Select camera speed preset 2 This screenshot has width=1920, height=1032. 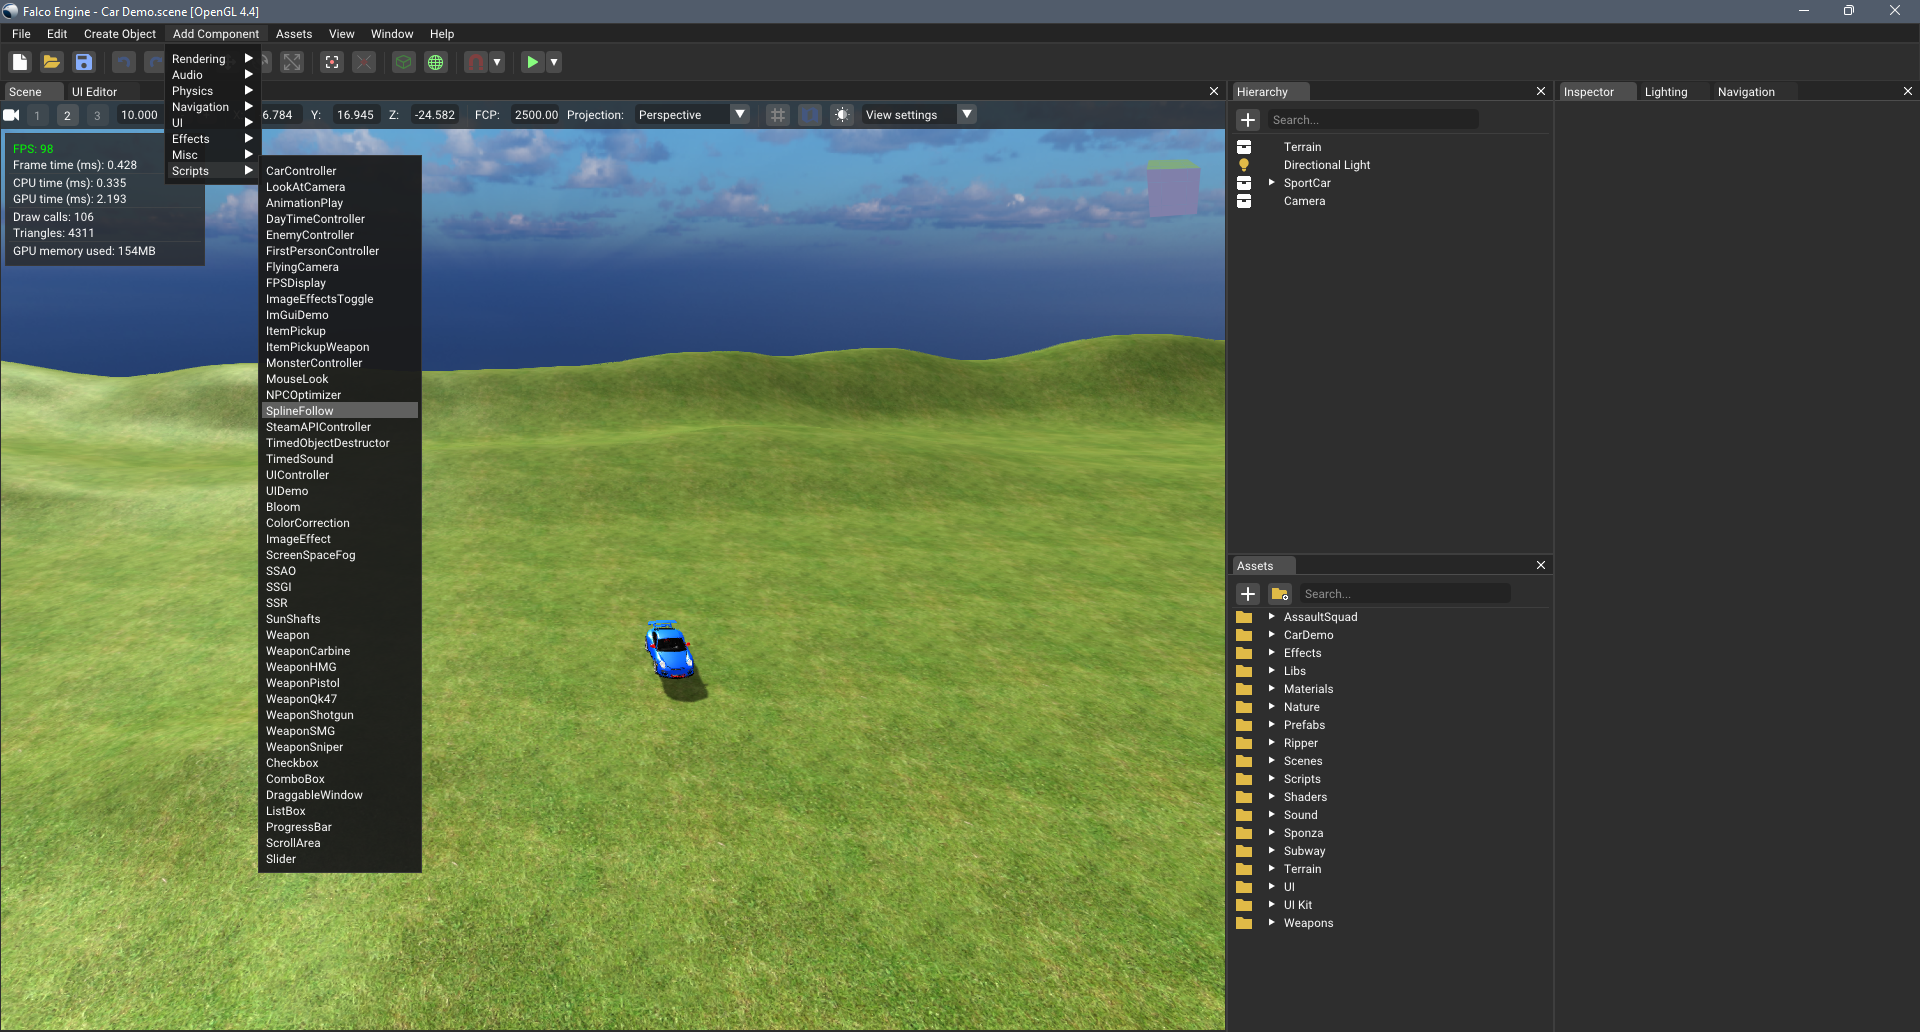pyautogui.click(x=67, y=115)
